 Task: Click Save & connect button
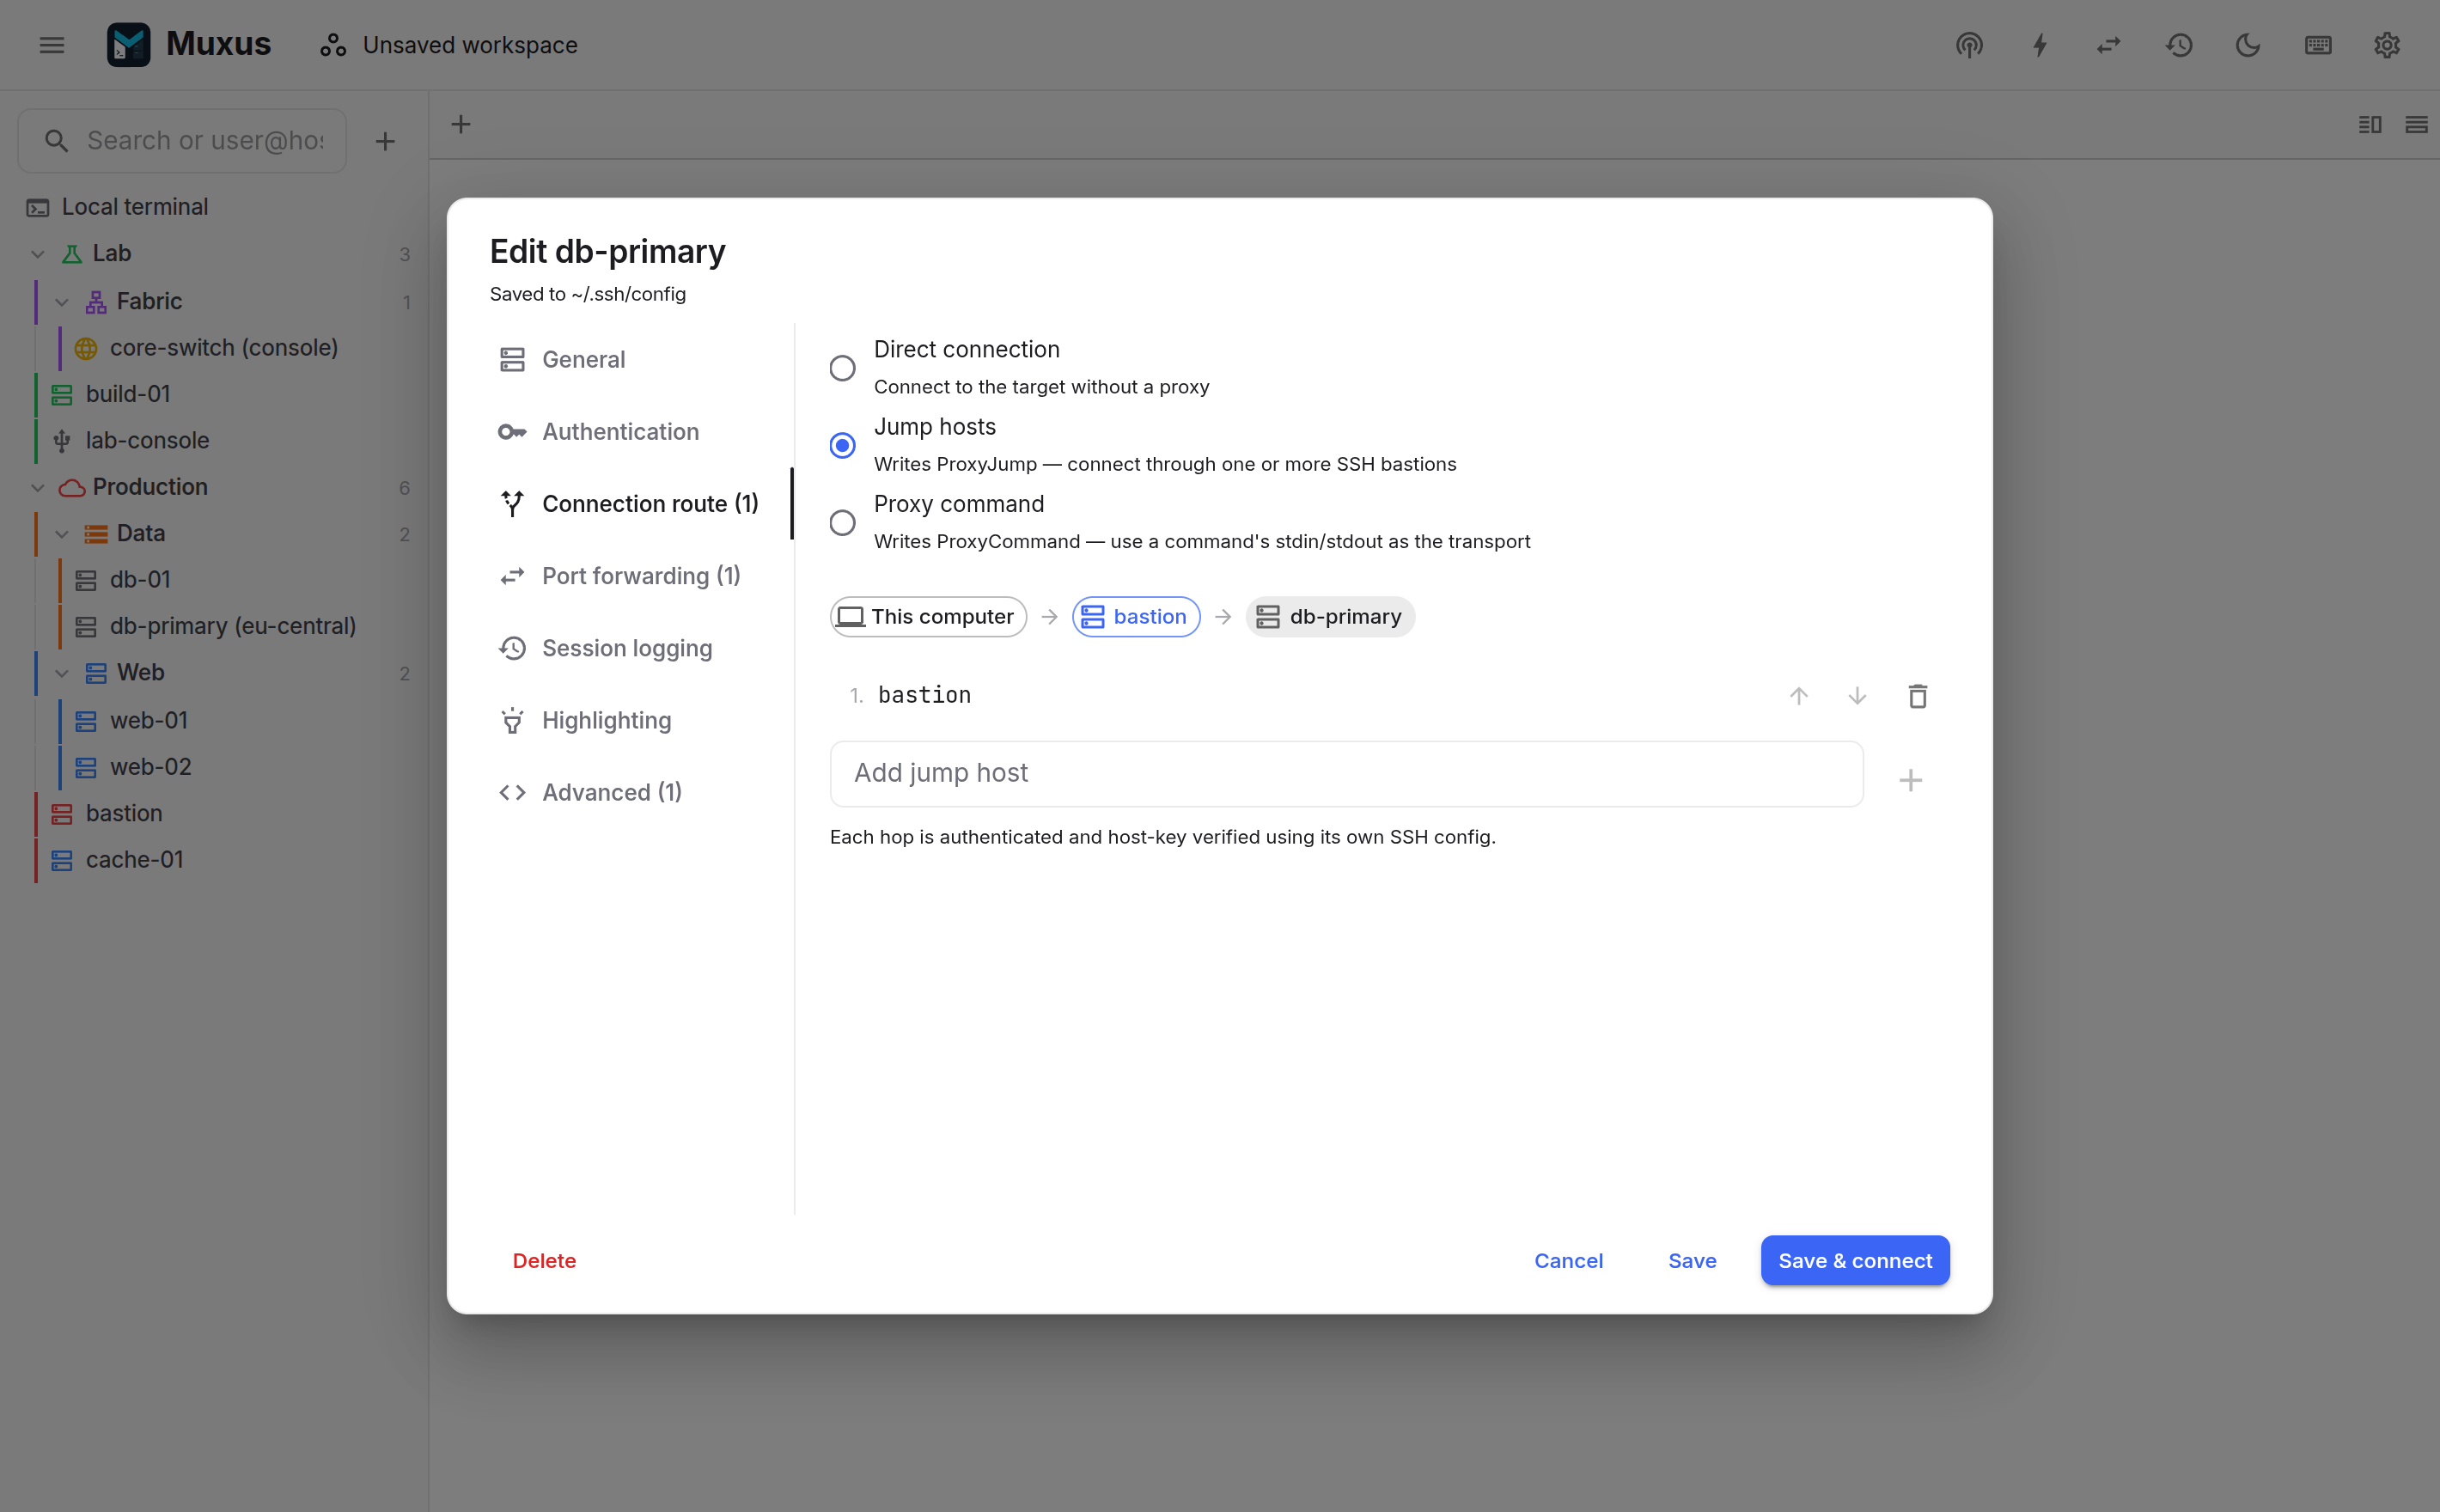1854,1260
